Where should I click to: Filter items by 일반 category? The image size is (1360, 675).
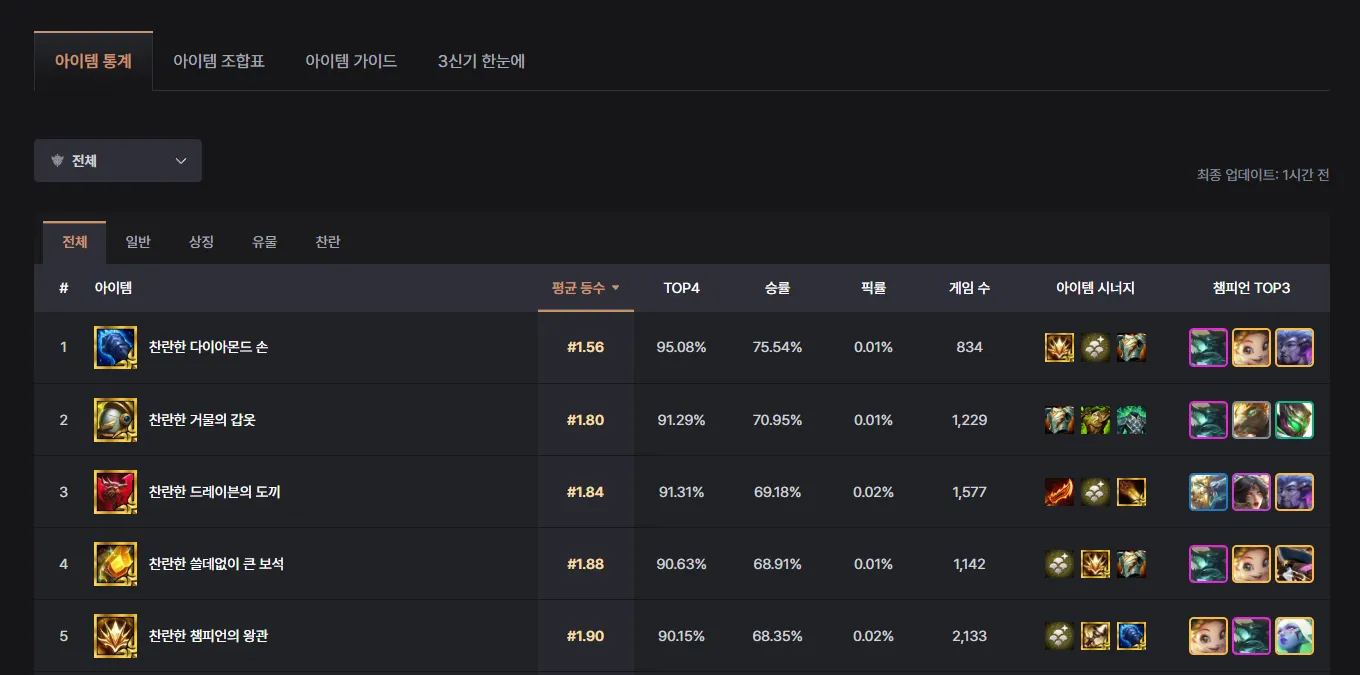pos(138,242)
